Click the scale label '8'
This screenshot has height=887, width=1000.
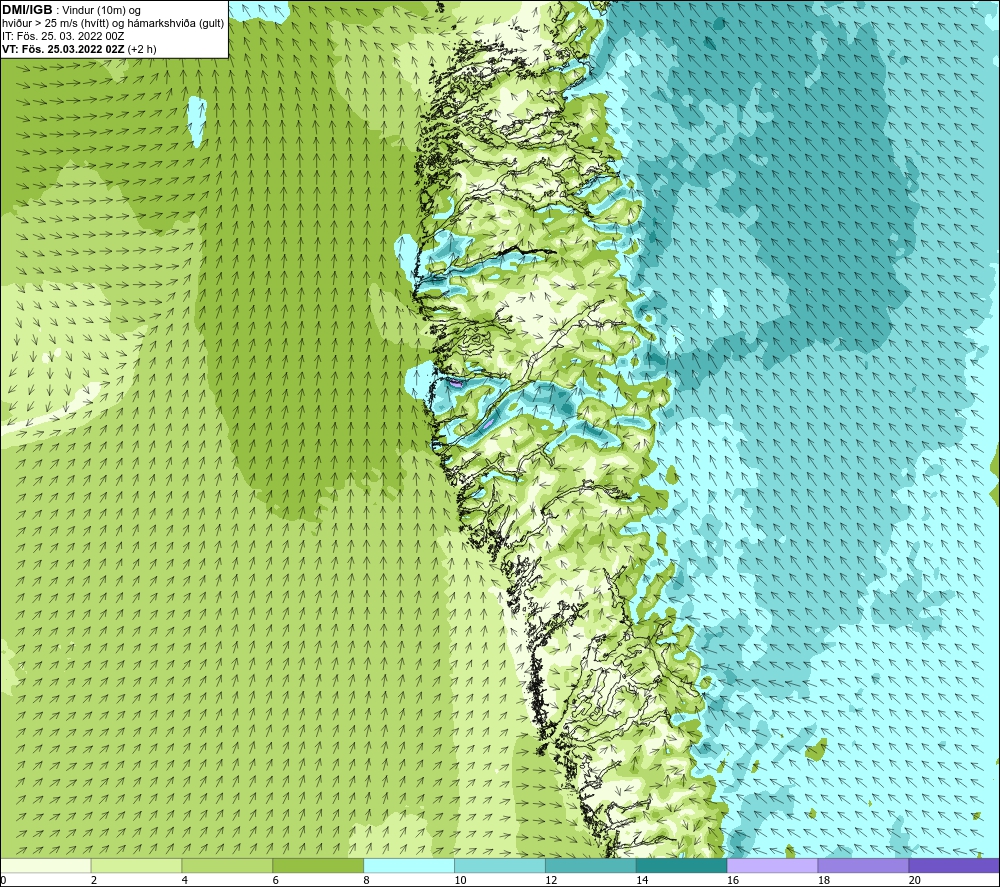(367, 880)
